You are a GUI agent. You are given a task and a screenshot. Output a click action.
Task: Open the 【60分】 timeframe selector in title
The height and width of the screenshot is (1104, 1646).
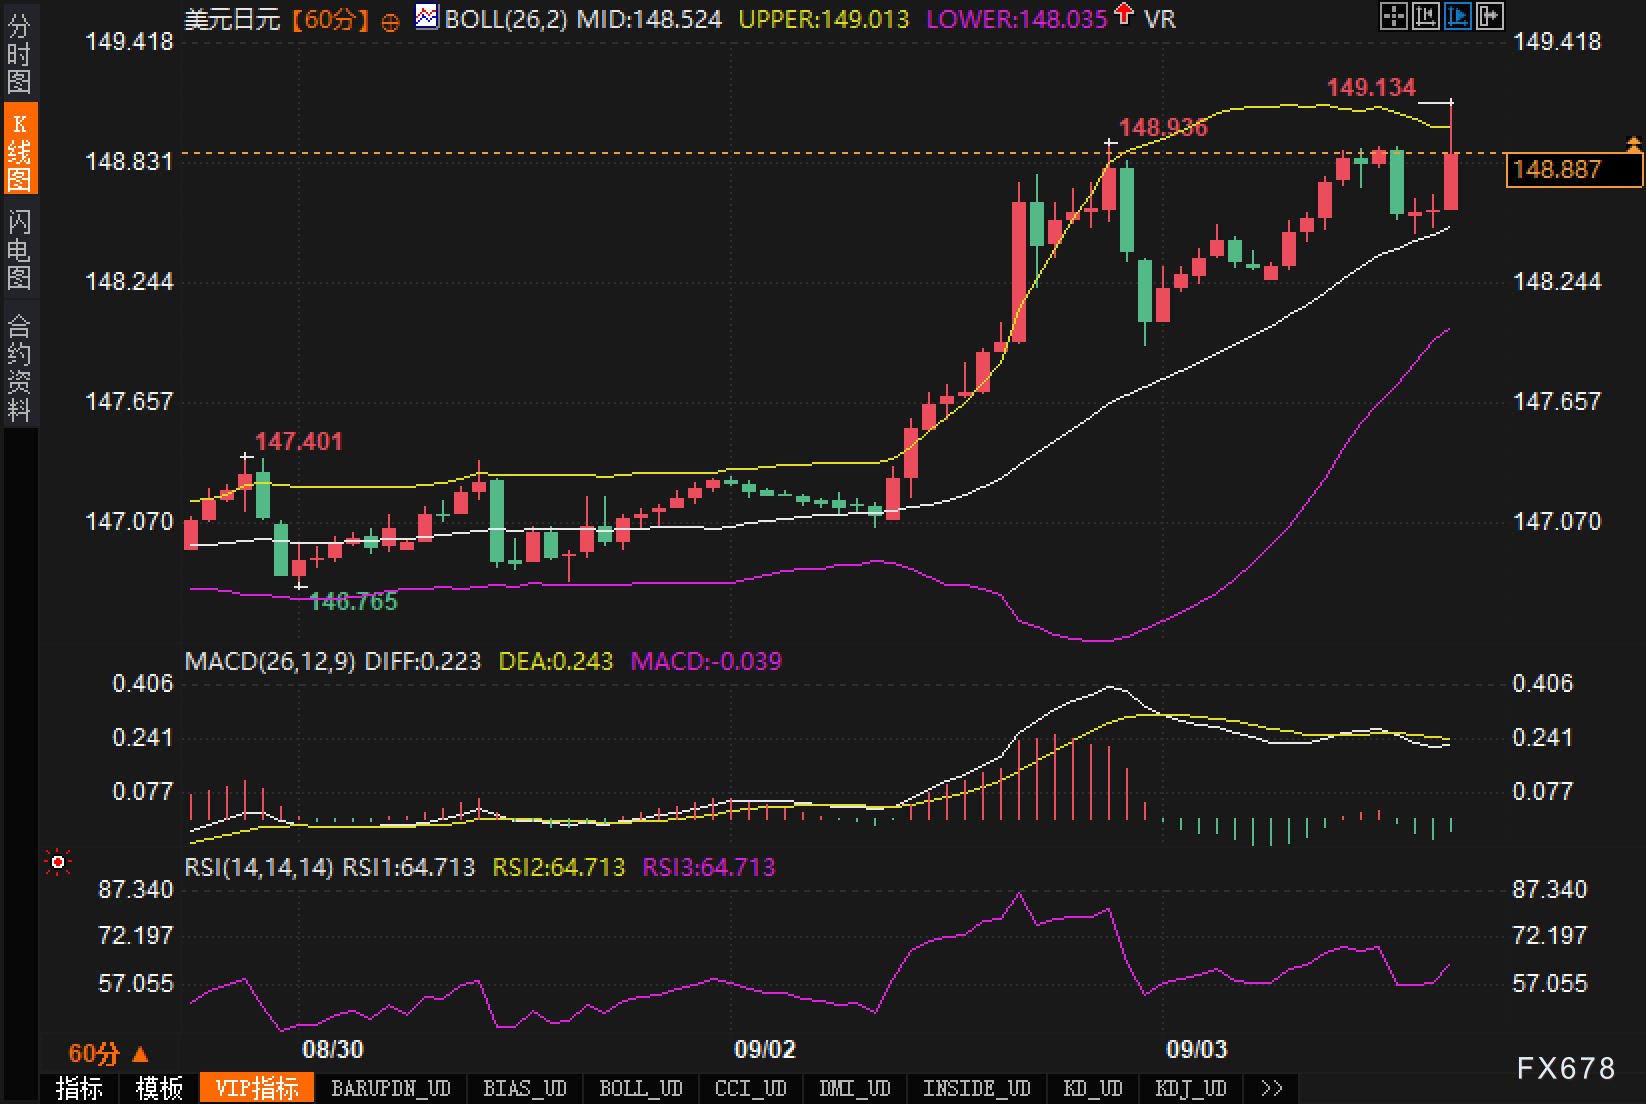point(329,19)
